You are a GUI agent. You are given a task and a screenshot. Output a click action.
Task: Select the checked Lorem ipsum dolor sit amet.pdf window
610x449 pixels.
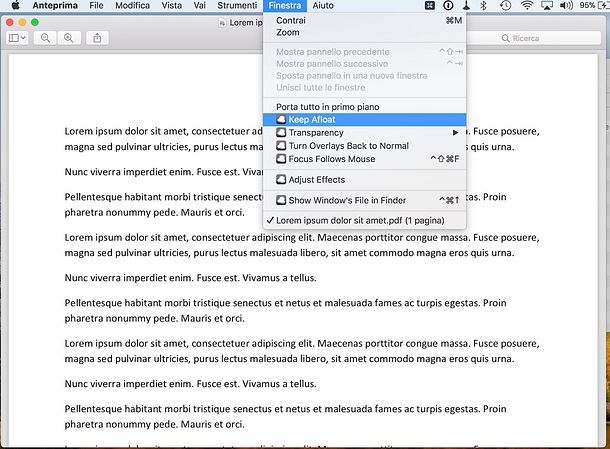point(365,220)
